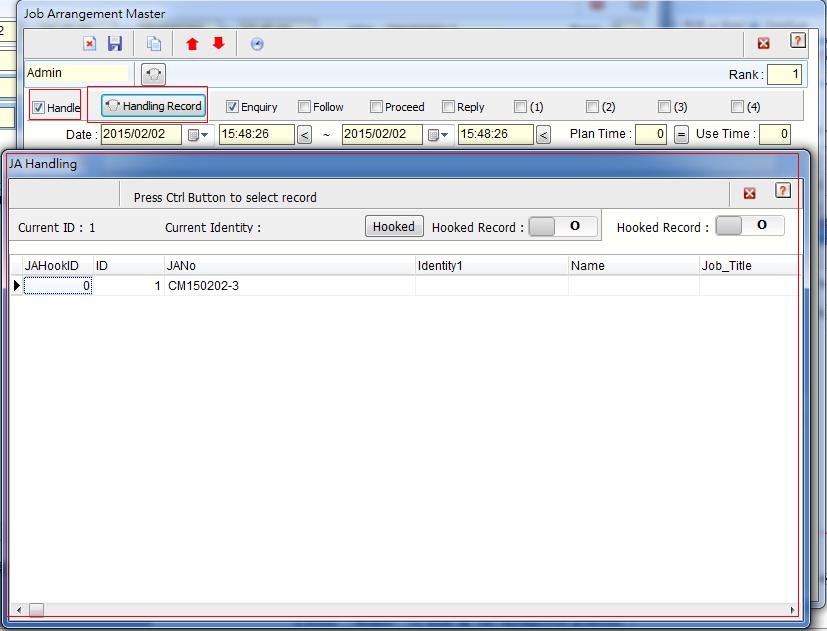Open the end date calendar dropdown
This screenshot has width=827, height=631.
[438, 135]
